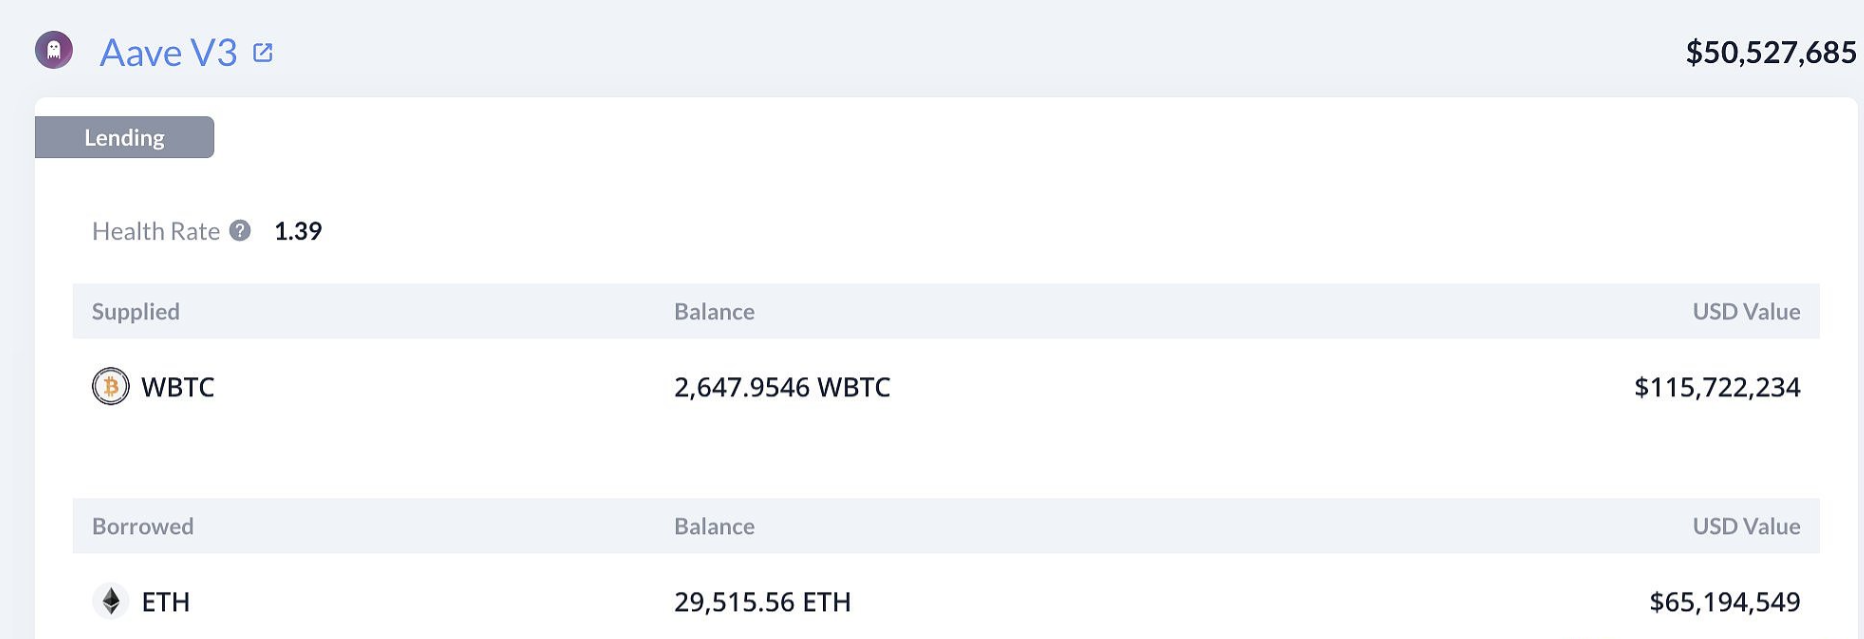Click the 29,515.56 ETH borrowed balance
Screen dimensions: 1864x639
[x=762, y=602]
